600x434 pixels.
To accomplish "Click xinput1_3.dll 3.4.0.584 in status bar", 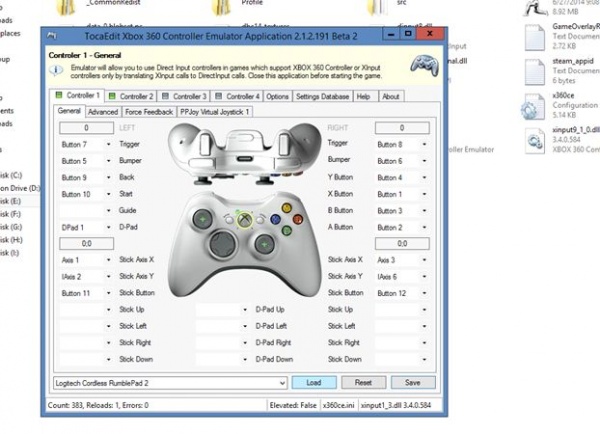I will (x=396, y=405).
